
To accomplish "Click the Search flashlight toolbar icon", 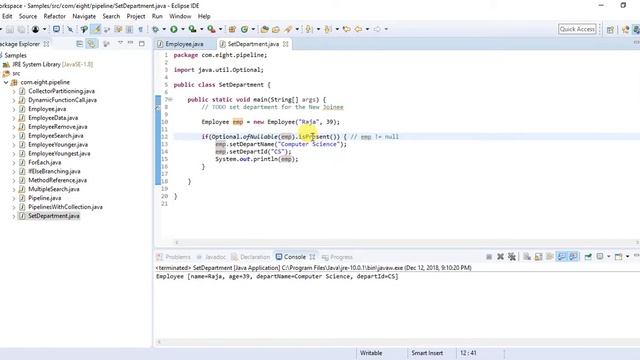I will tap(288, 29).
